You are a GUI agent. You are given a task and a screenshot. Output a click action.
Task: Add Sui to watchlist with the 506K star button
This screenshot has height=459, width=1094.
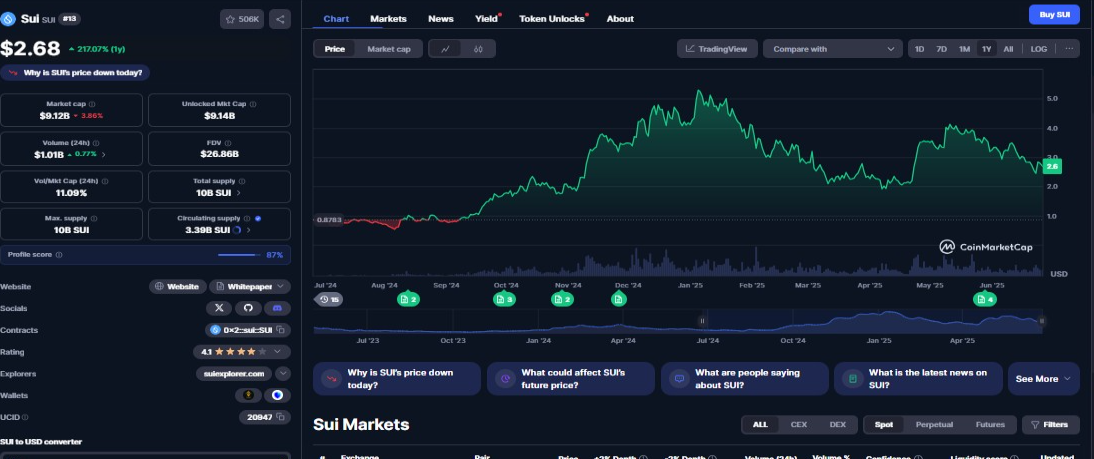(242, 19)
